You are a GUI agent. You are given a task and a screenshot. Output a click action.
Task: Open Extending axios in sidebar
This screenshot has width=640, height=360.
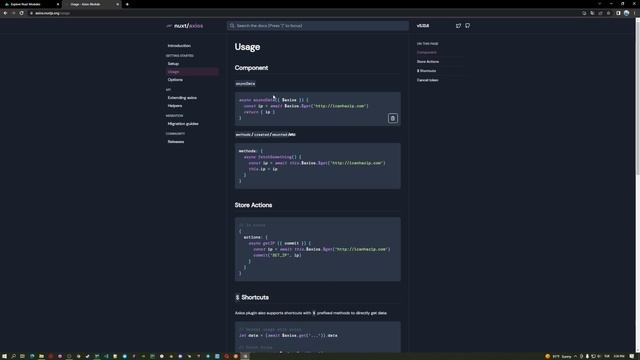182,98
